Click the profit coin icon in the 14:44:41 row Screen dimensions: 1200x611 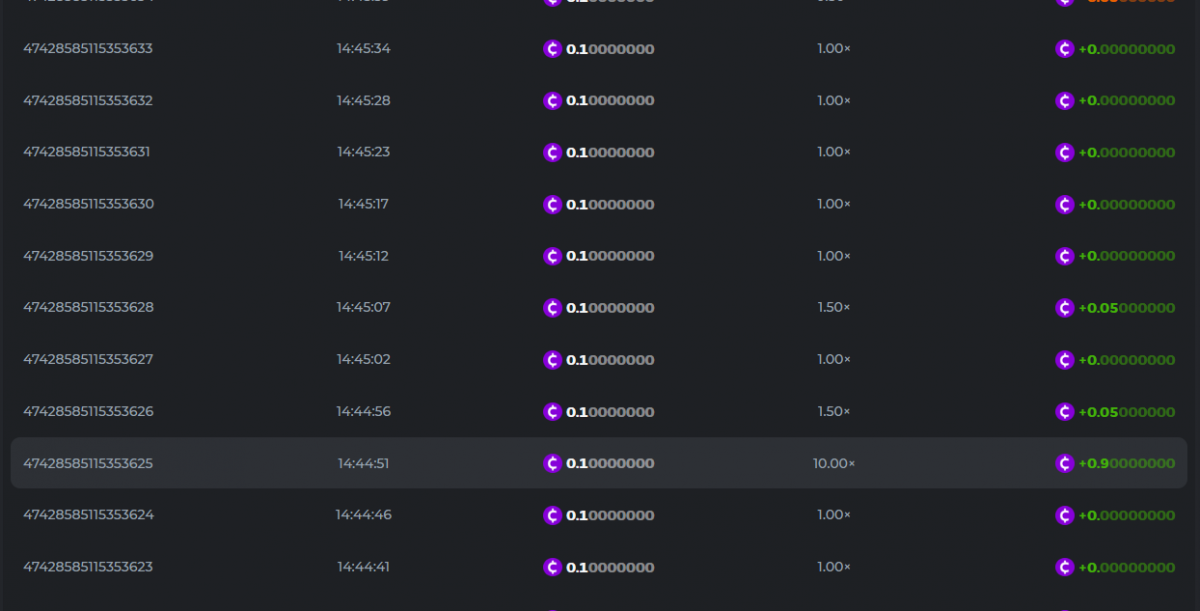[x=1065, y=567]
